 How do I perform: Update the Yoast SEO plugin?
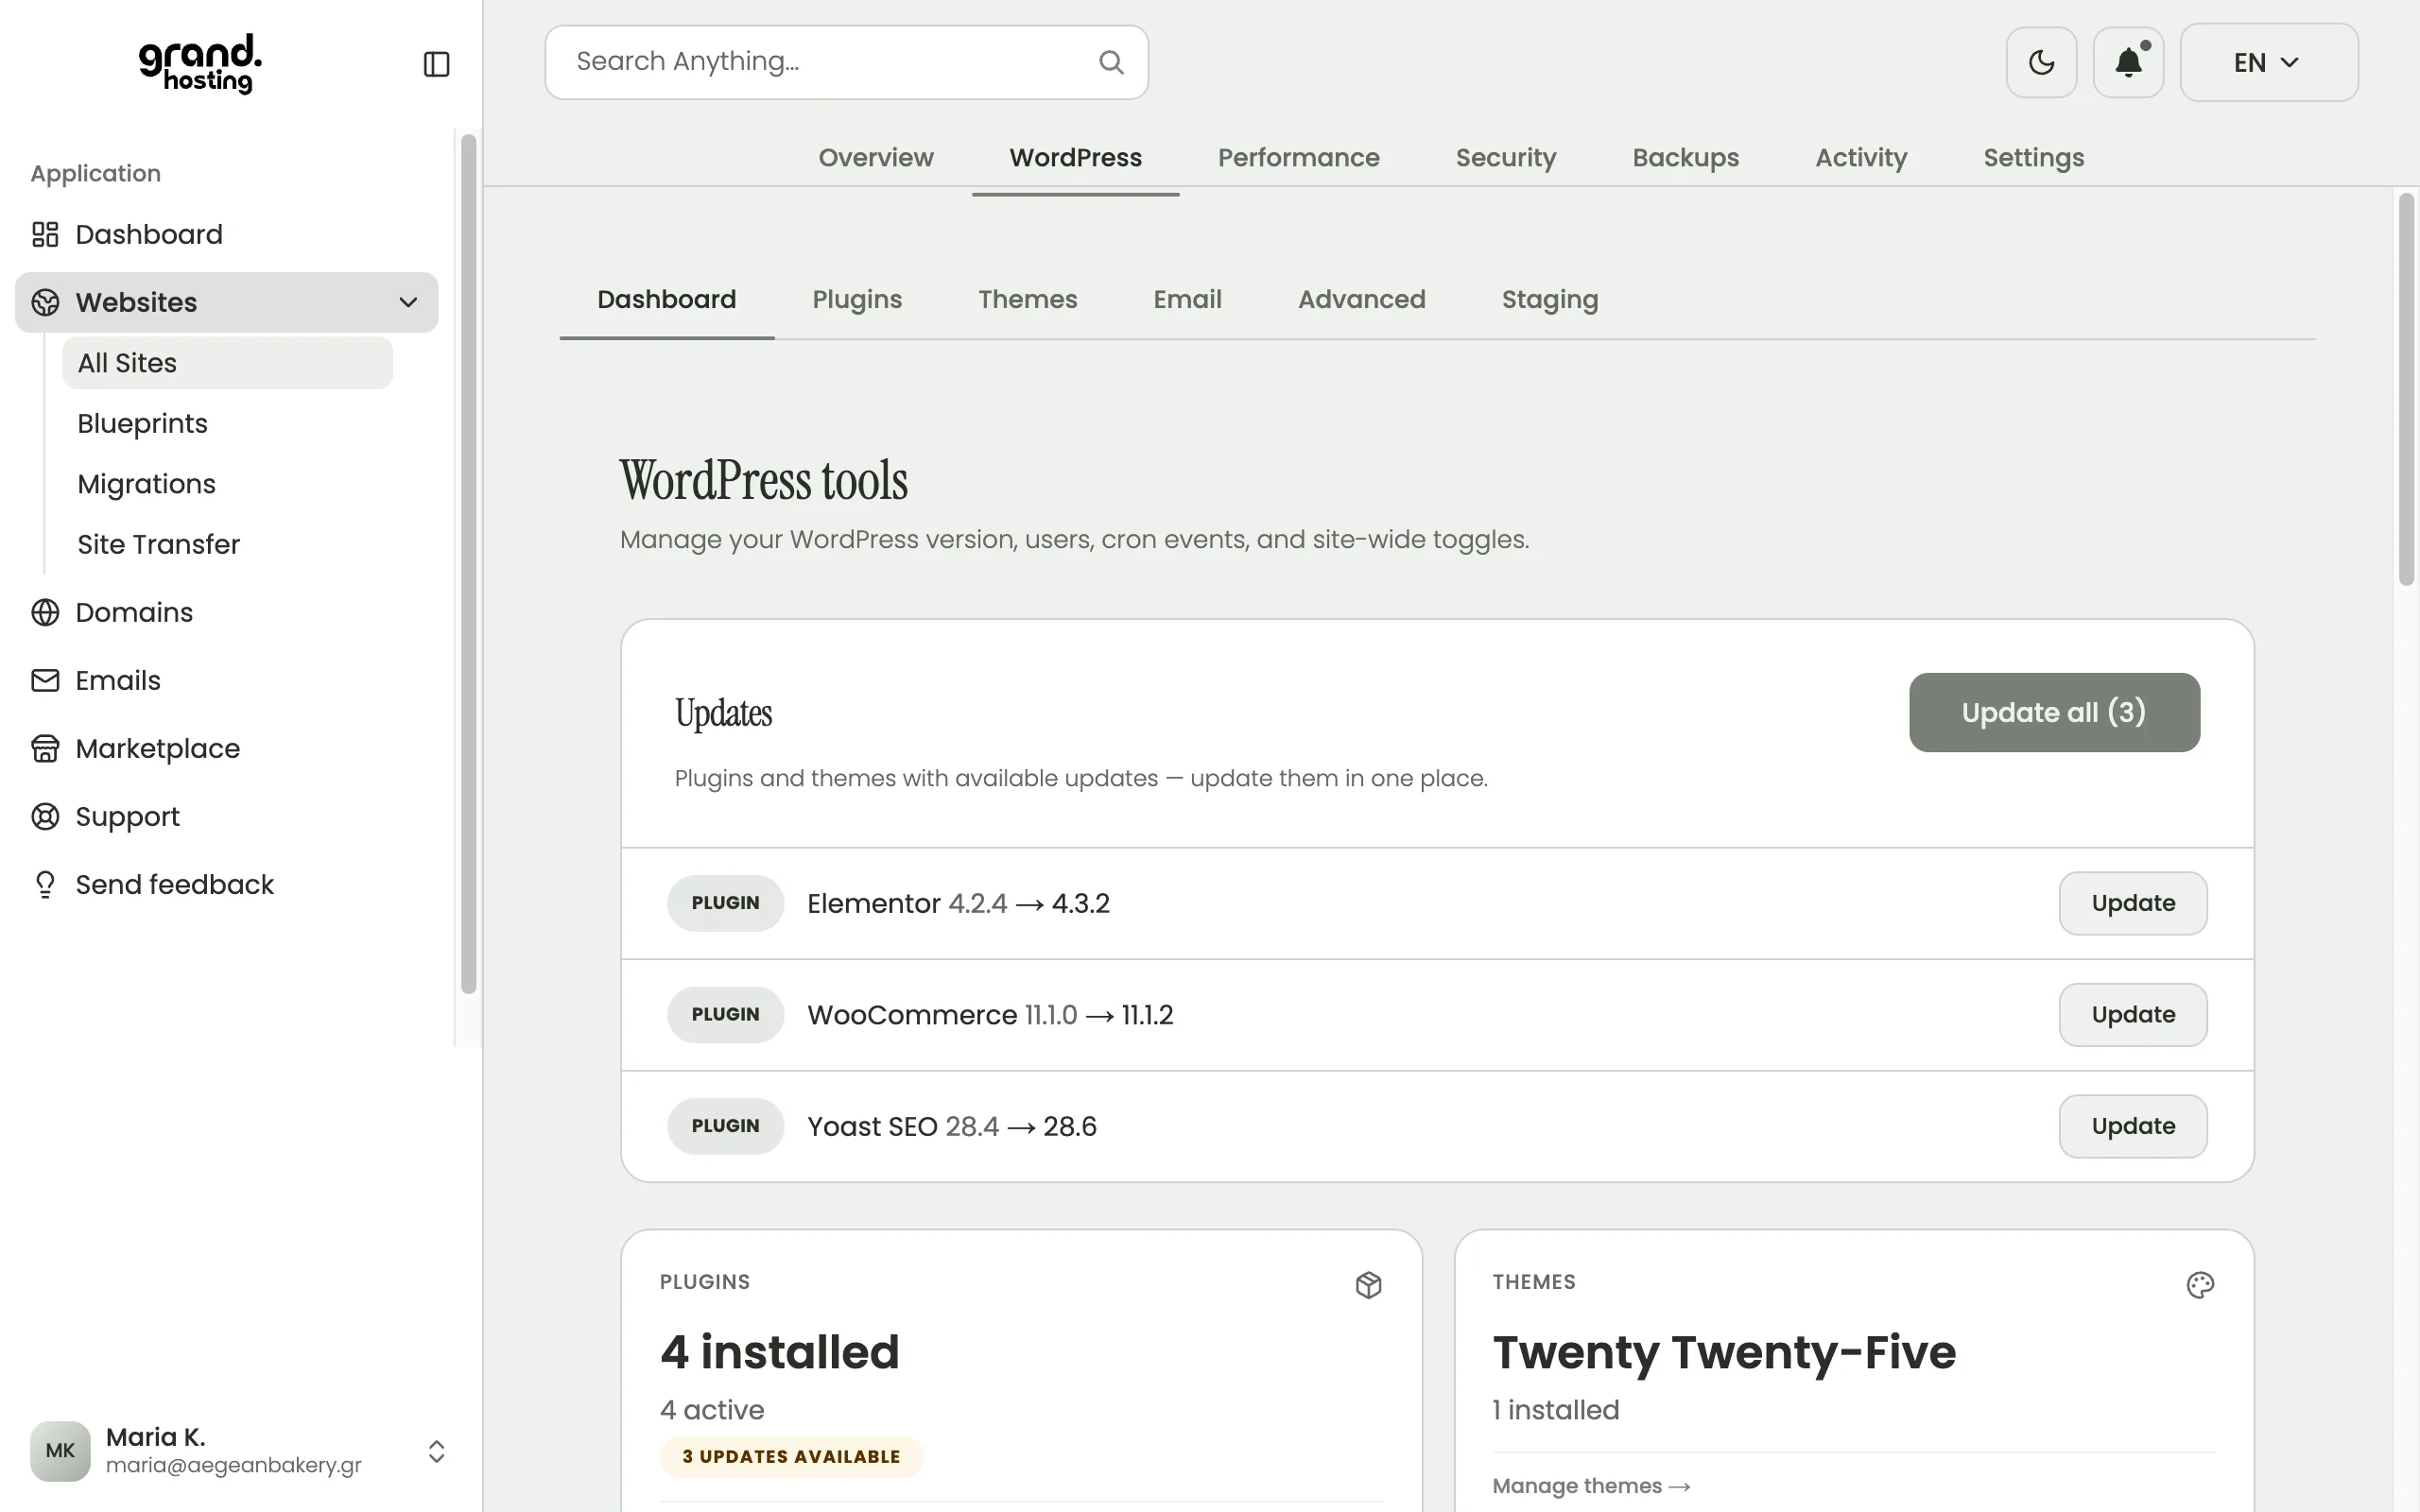(2132, 1126)
